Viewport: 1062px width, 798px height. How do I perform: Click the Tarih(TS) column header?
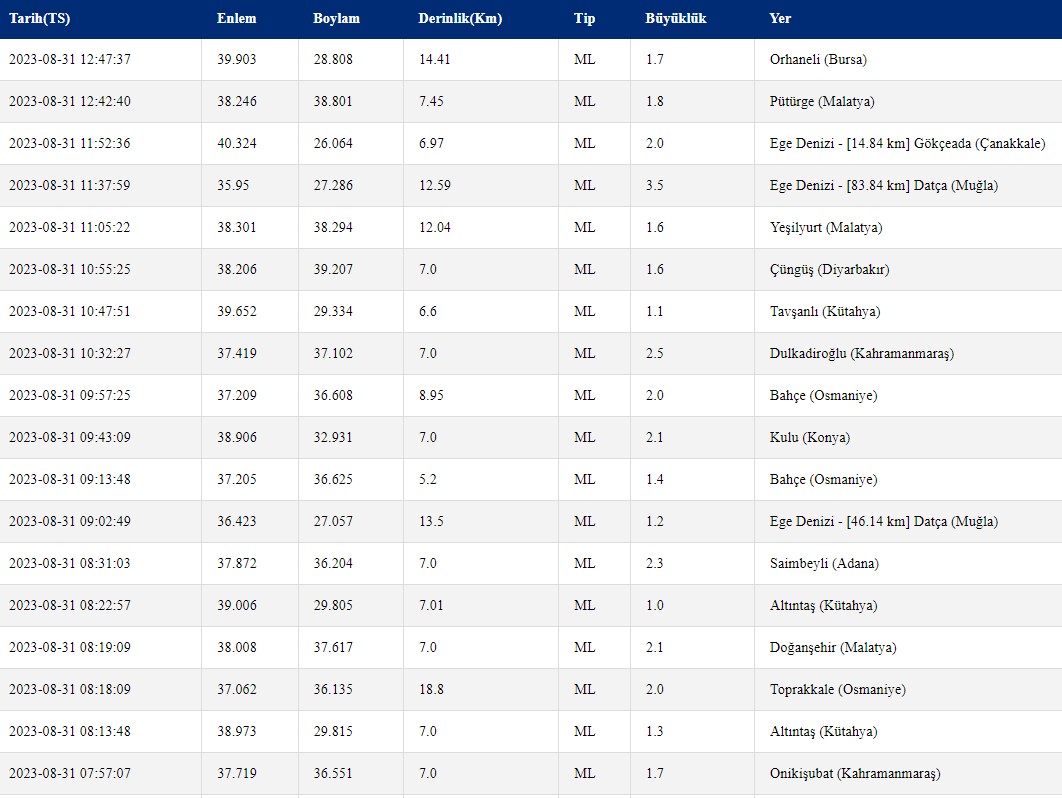39,19
